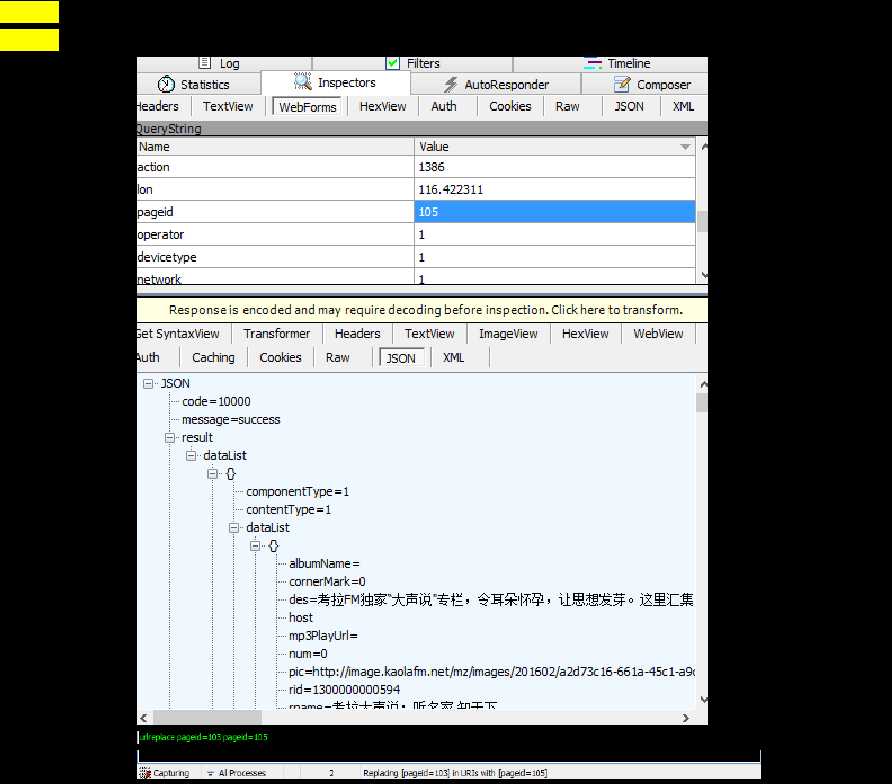Collapse the inner {} object node
The image size is (892, 784).
click(255, 546)
